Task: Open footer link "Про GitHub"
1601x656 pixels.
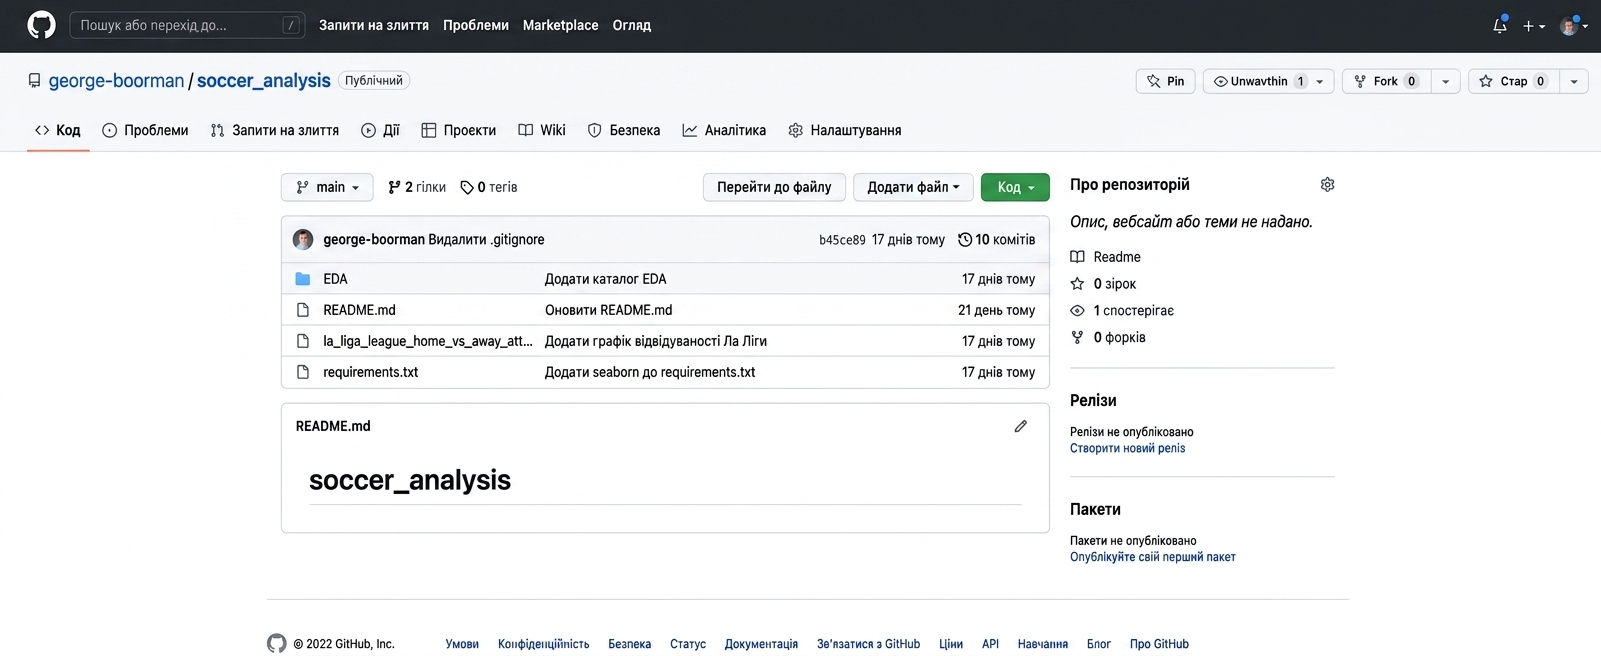Action: (1159, 644)
